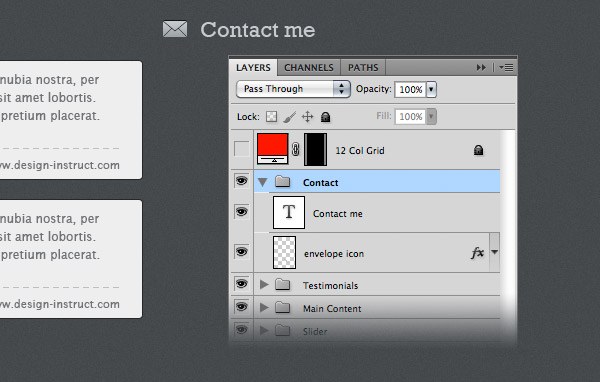Click the Opacity 100% value field
Viewport: 600px width, 382px height.
(x=410, y=90)
